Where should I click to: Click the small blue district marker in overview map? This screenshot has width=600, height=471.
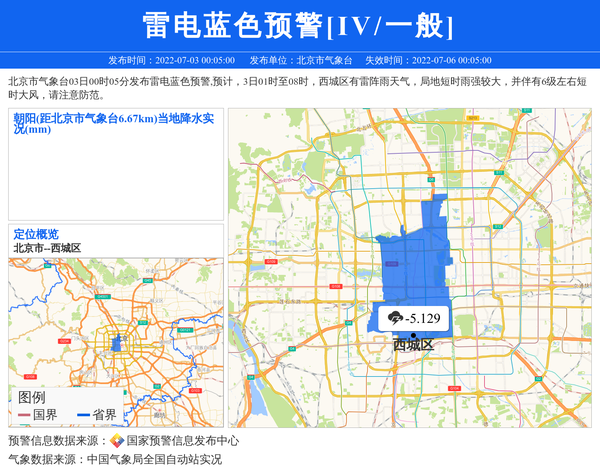point(116,343)
